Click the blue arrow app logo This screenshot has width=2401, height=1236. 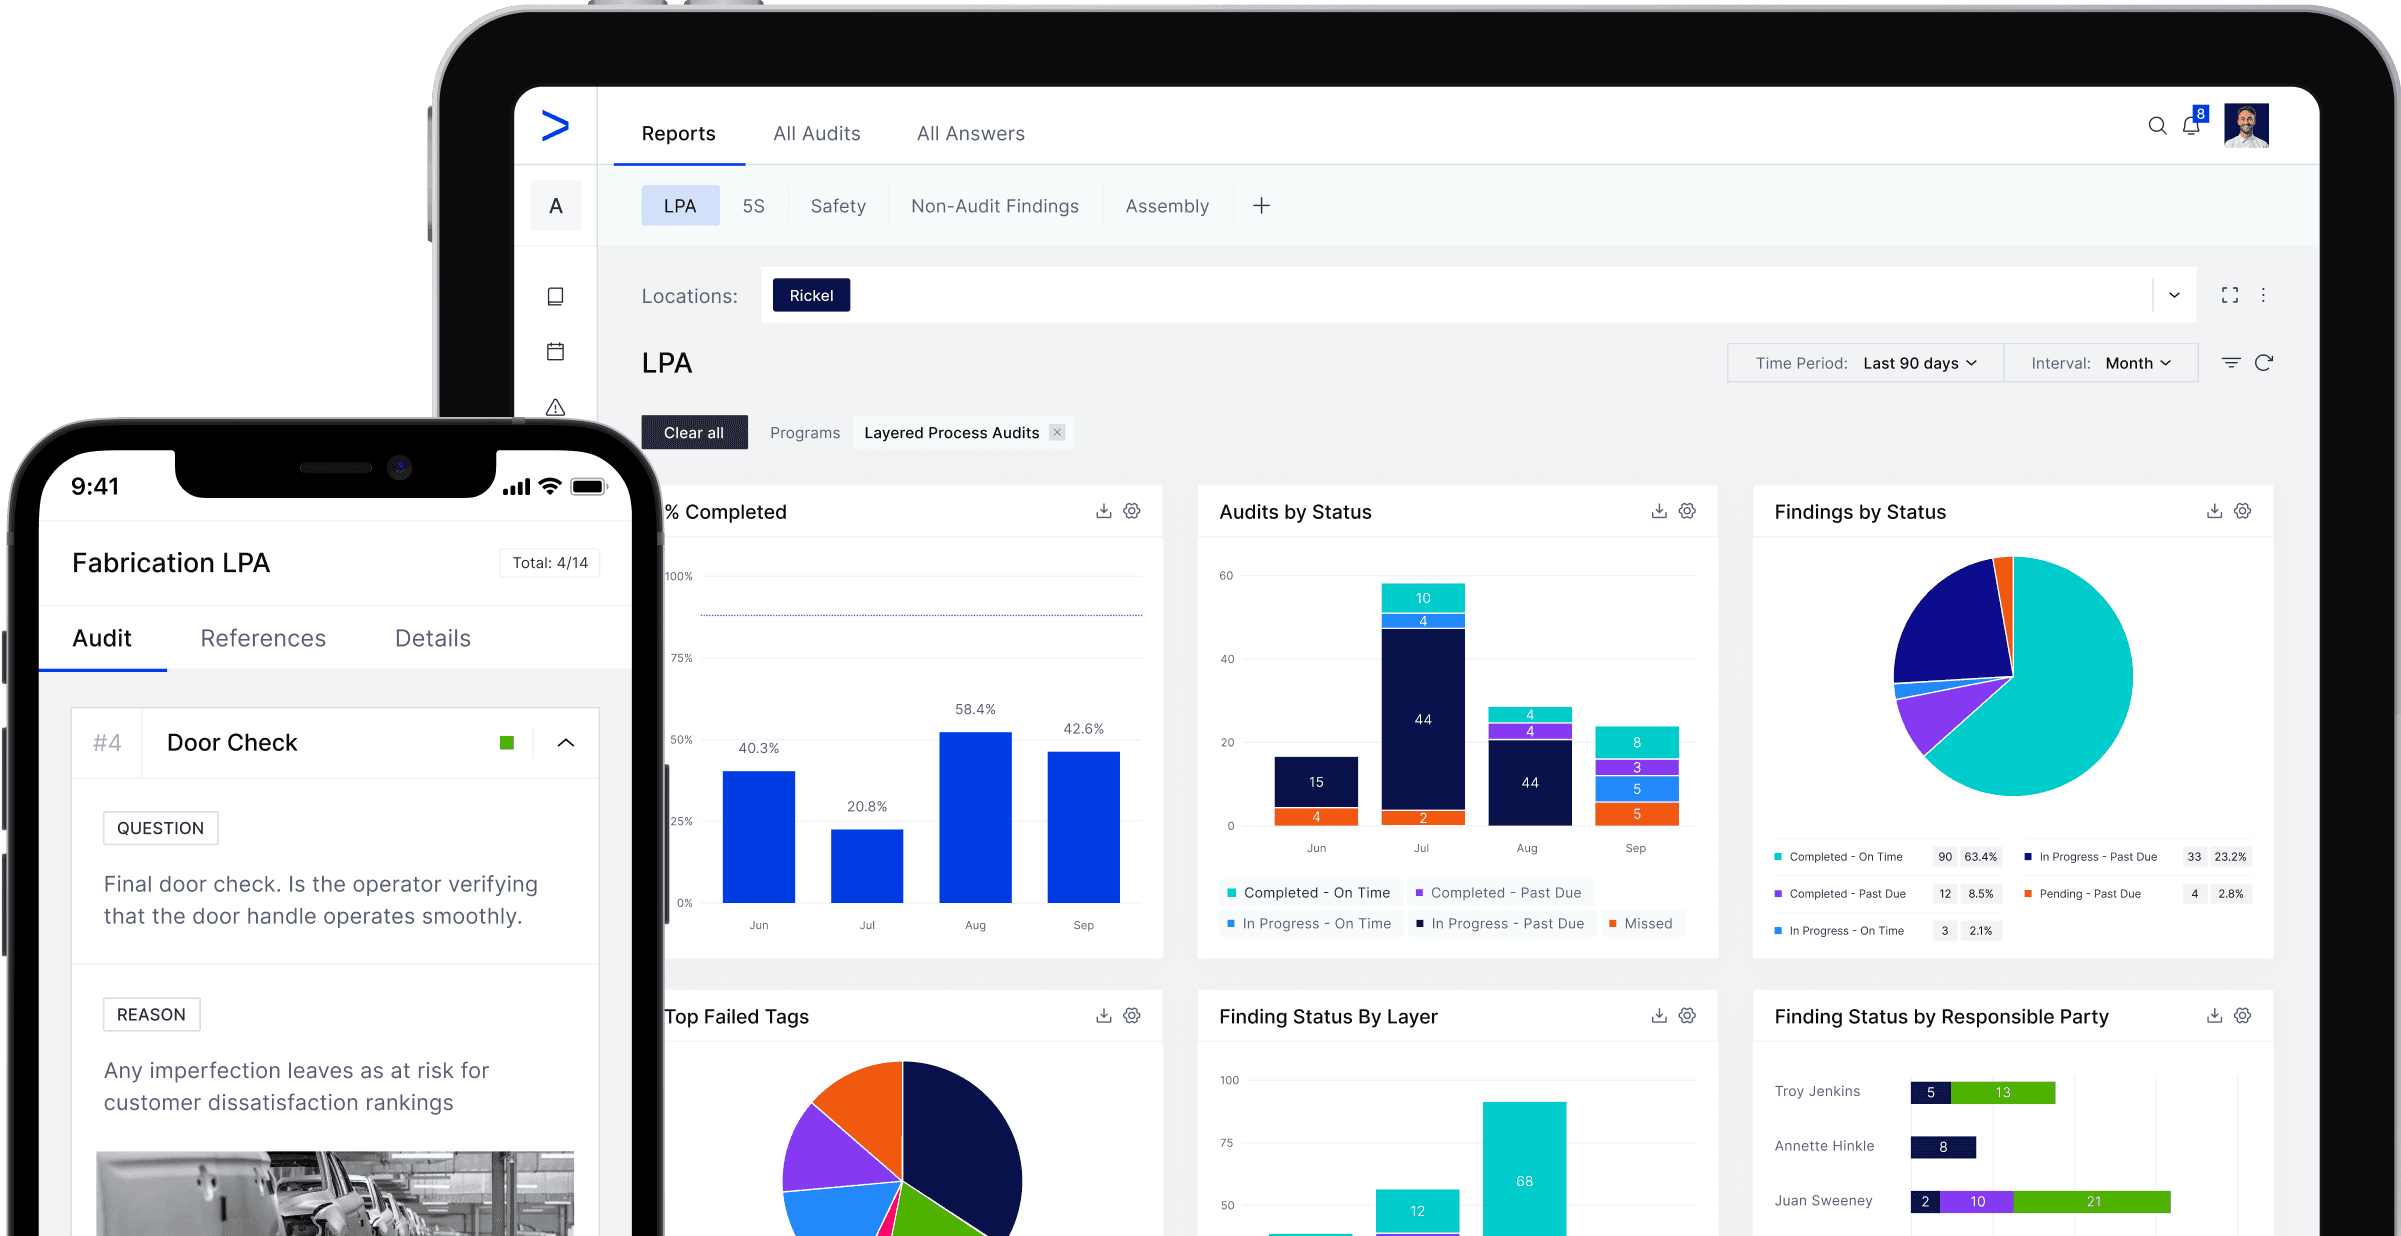pos(555,125)
